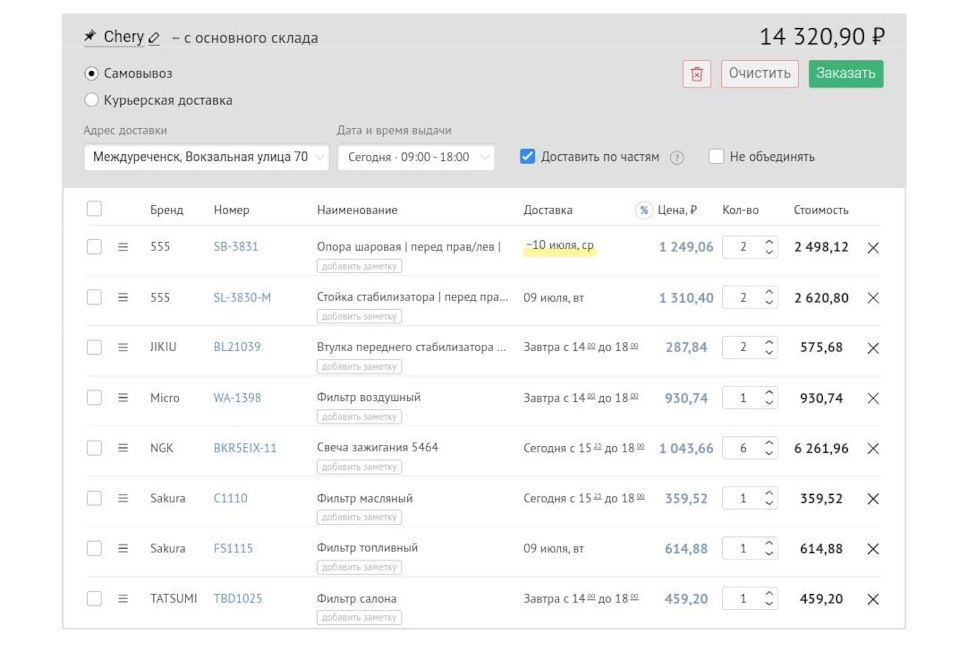The height and width of the screenshot is (652, 960).
Task: Click the pencil edit icon next to Chery
Action: pos(154,38)
